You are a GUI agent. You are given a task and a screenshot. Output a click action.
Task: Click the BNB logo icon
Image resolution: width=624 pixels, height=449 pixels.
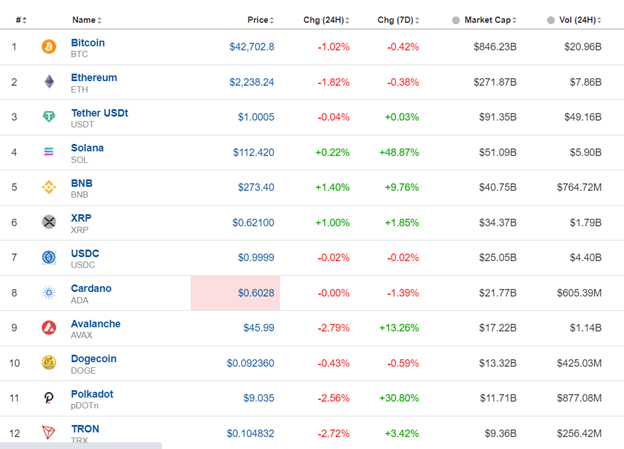[49, 187]
